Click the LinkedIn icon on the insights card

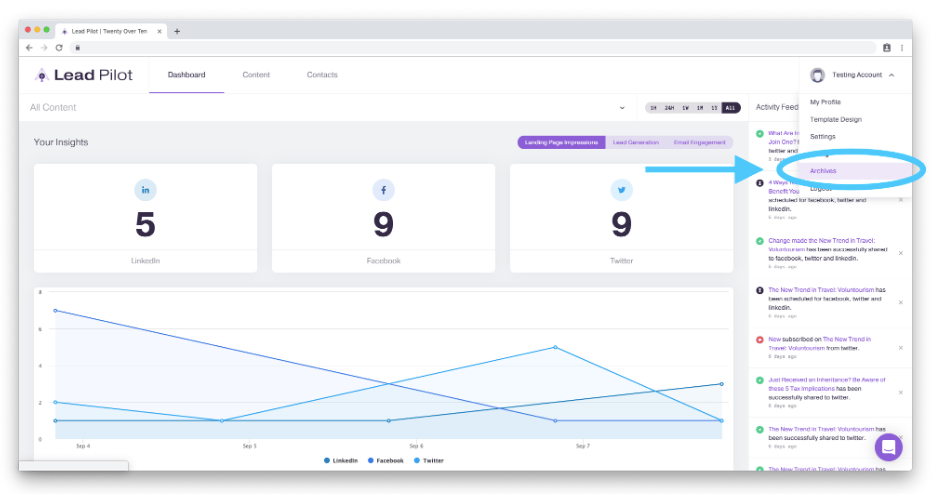coord(145,190)
